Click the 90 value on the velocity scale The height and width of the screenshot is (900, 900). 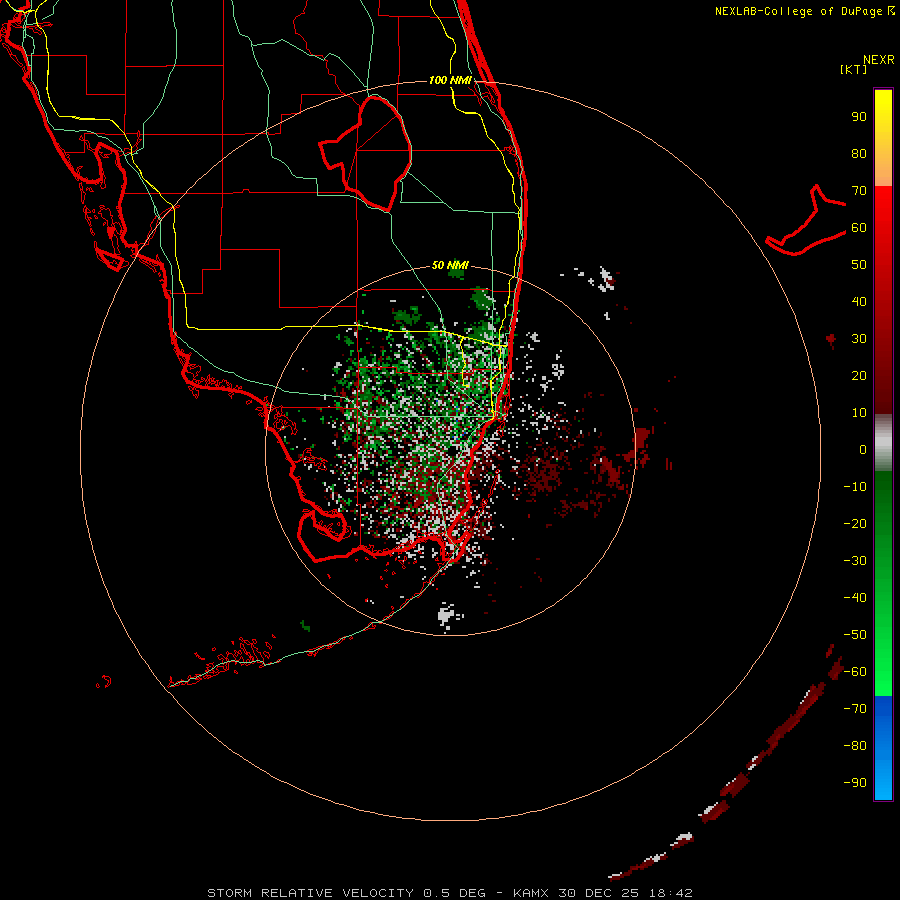pyautogui.click(x=859, y=117)
